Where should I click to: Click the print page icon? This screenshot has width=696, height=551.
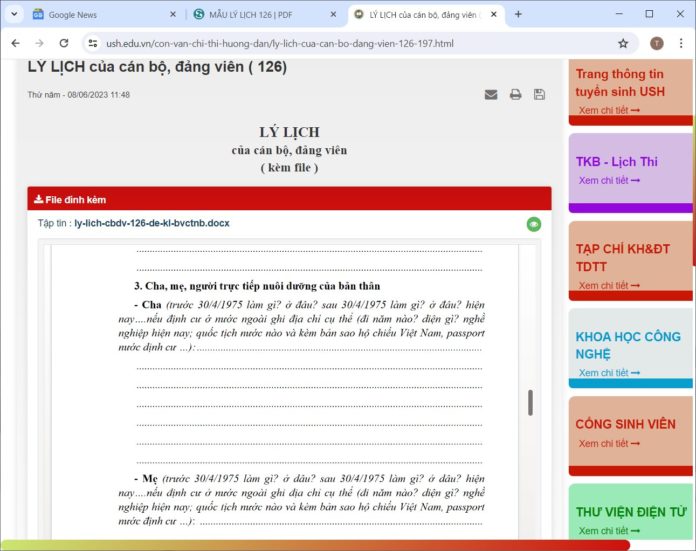tap(515, 95)
